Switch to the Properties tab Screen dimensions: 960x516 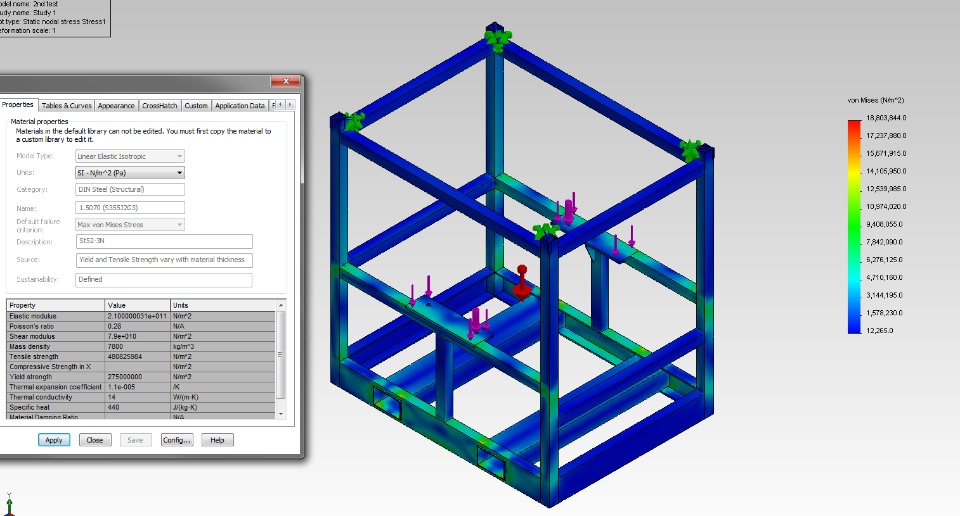18,105
